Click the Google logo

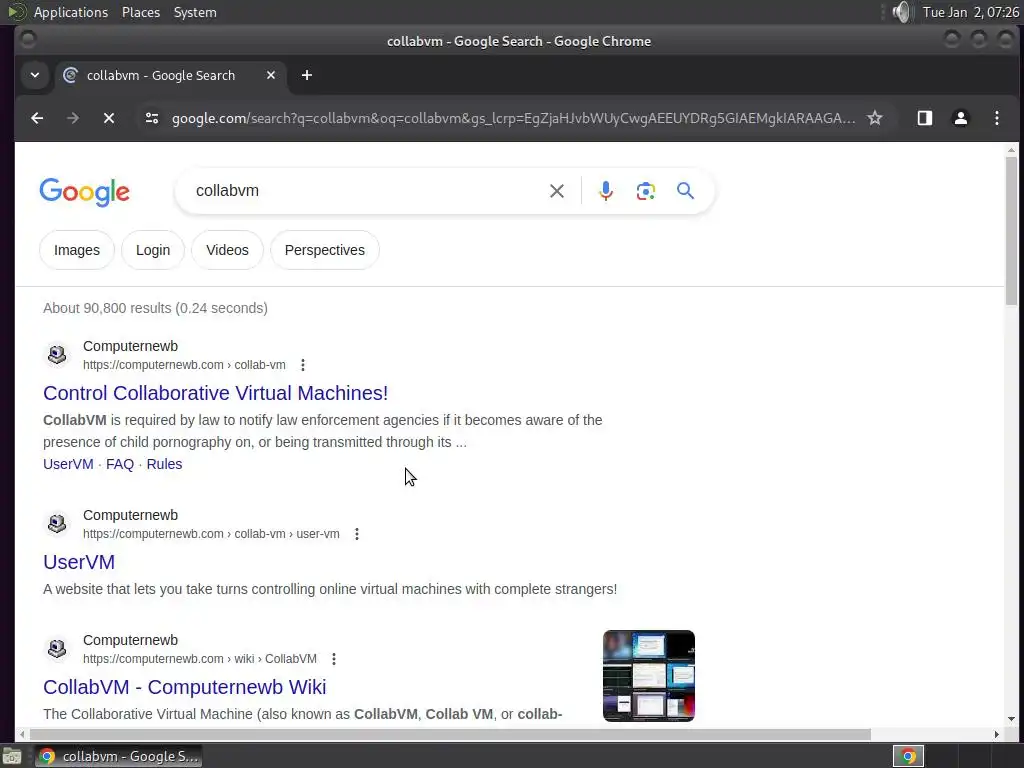pyautogui.click(x=85, y=192)
